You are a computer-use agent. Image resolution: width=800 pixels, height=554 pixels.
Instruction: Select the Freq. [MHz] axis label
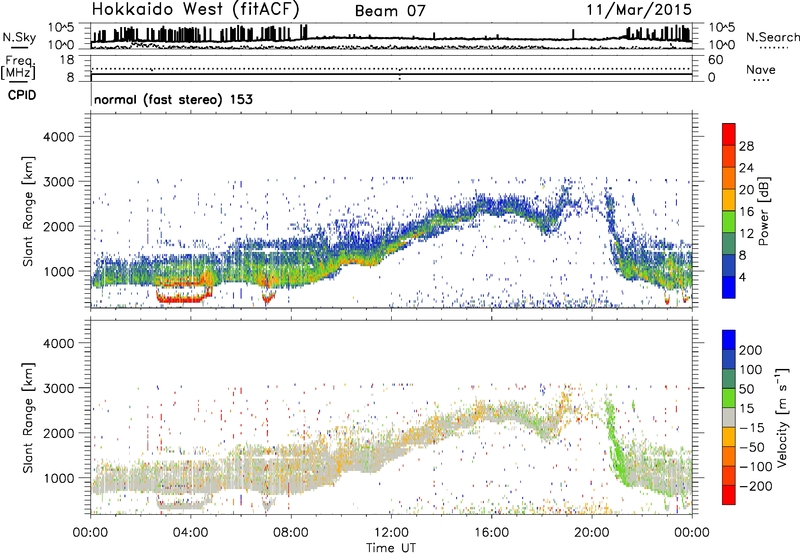(19, 67)
